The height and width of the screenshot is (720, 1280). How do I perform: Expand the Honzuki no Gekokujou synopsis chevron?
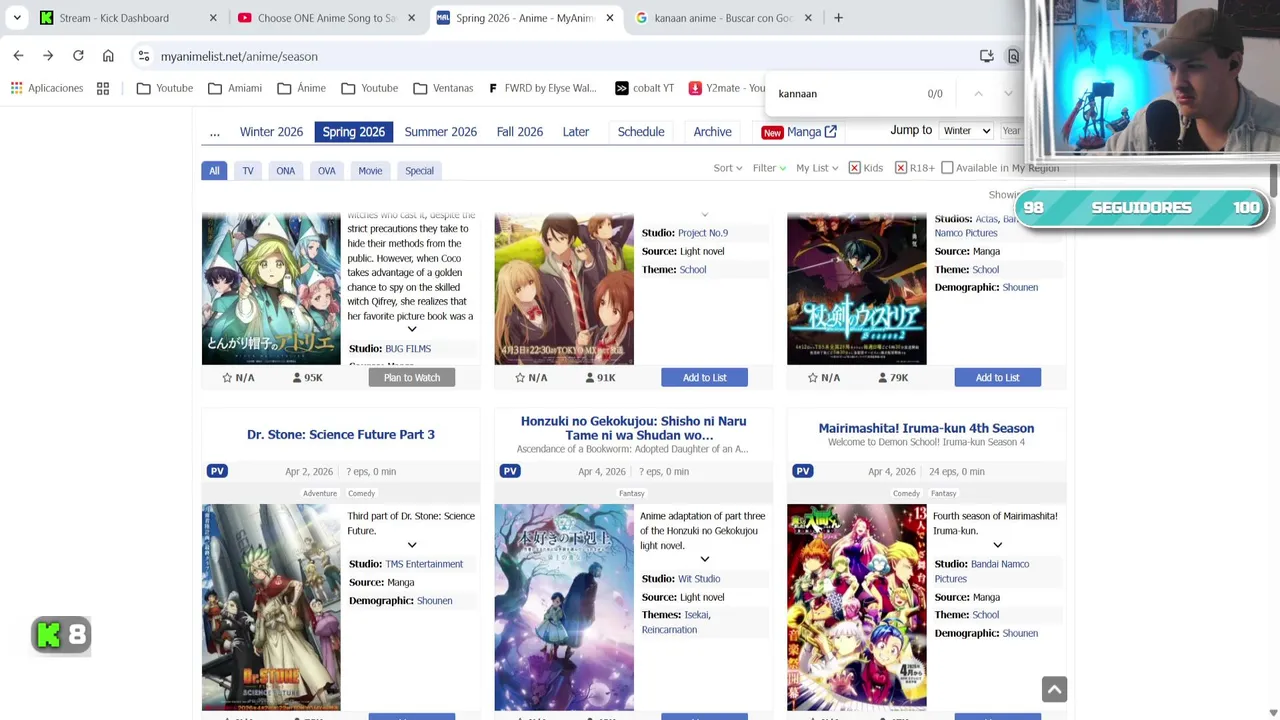pos(705,559)
